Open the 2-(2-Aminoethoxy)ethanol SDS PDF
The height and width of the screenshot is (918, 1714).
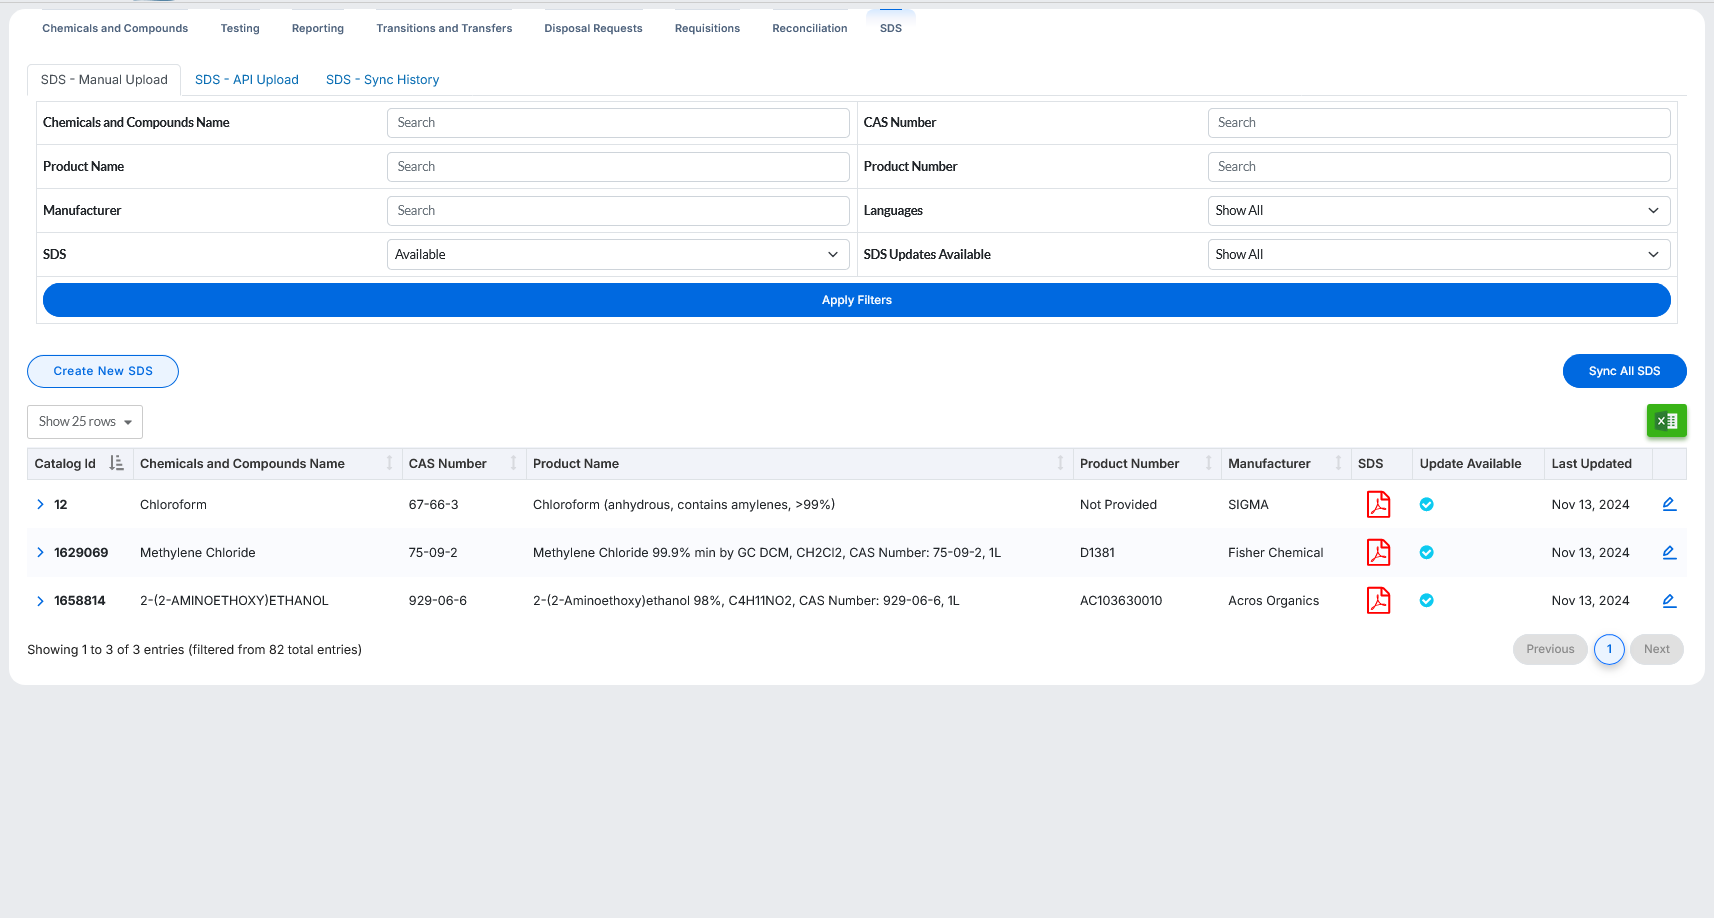coord(1378,600)
